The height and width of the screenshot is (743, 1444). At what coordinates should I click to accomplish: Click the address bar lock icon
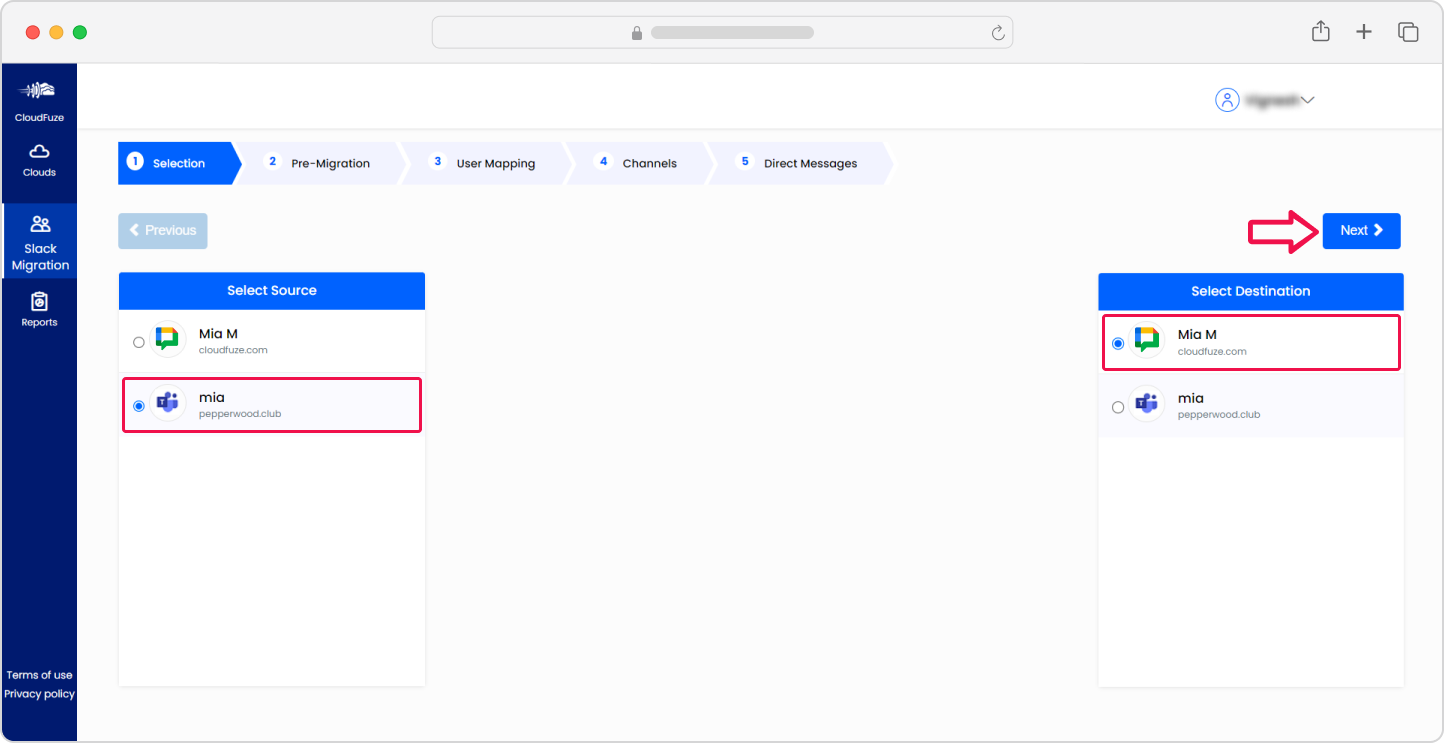(637, 33)
